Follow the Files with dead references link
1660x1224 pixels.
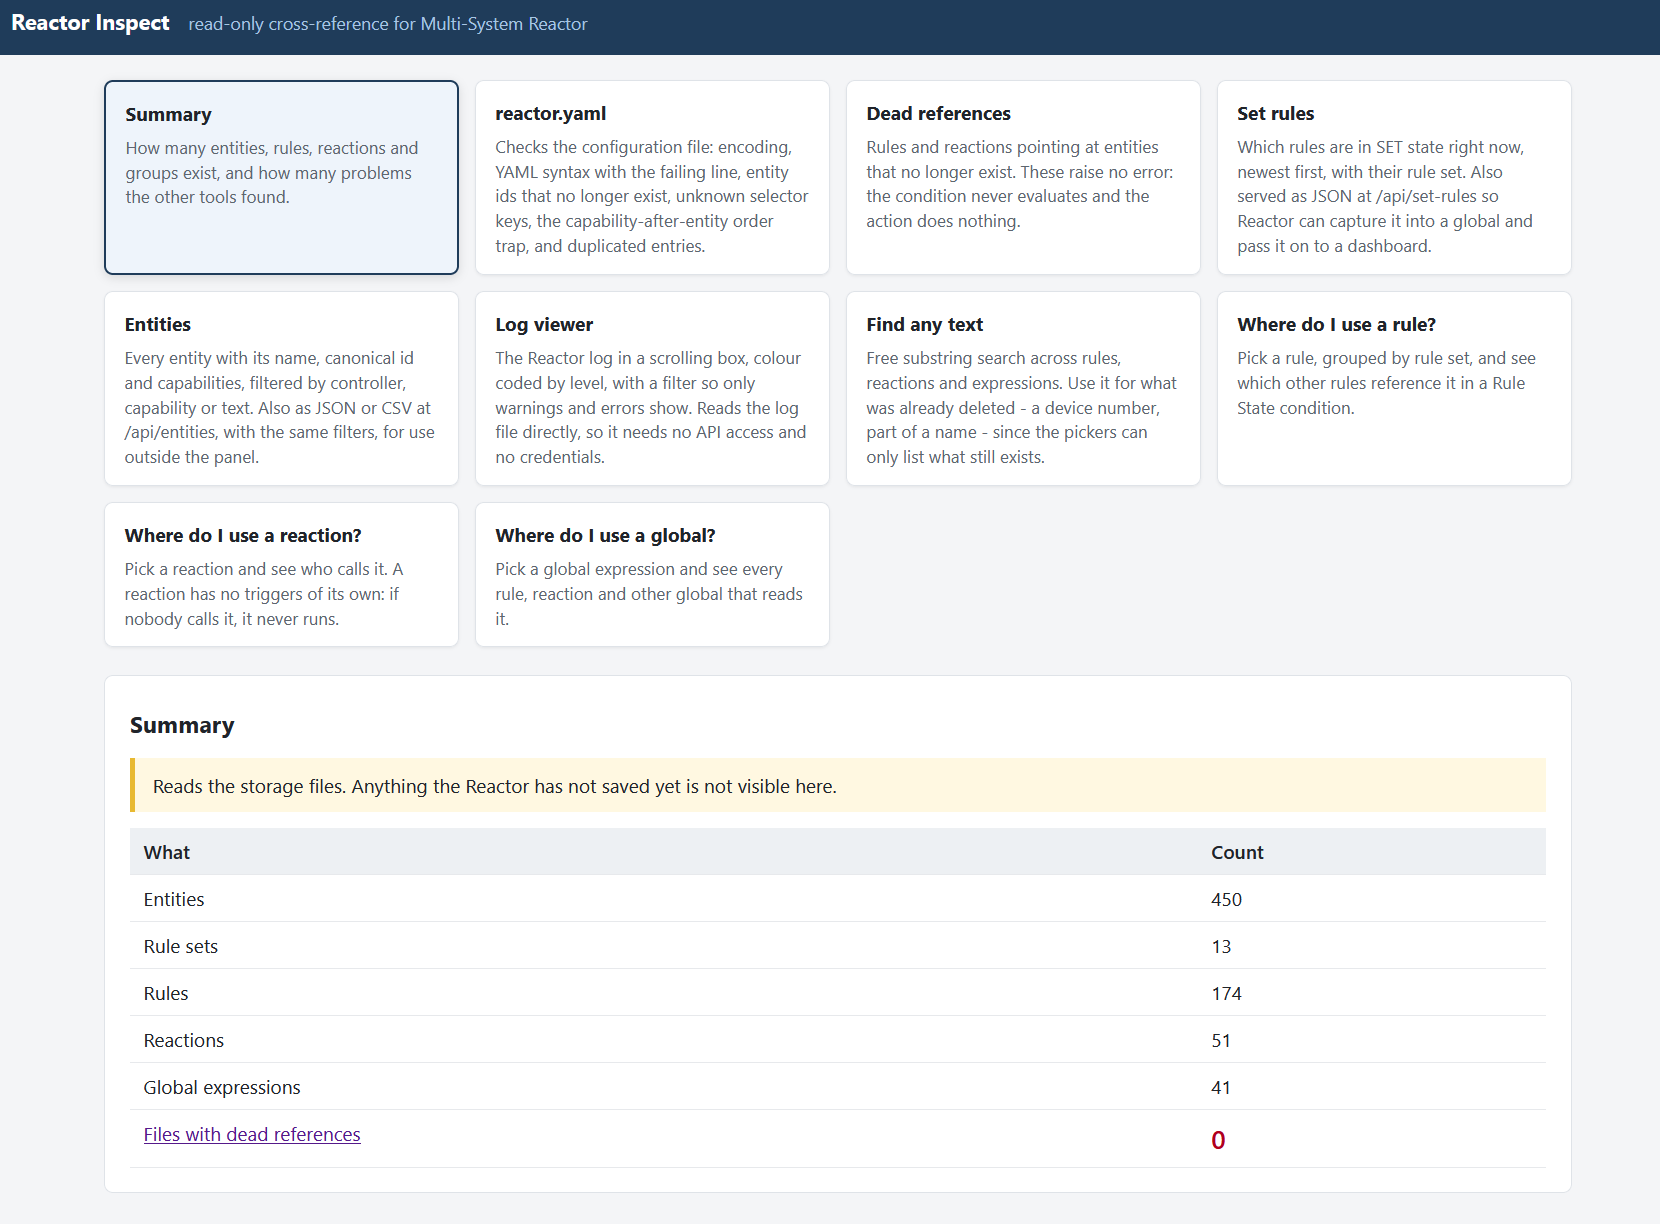pyautogui.click(x=252, y=1134)
